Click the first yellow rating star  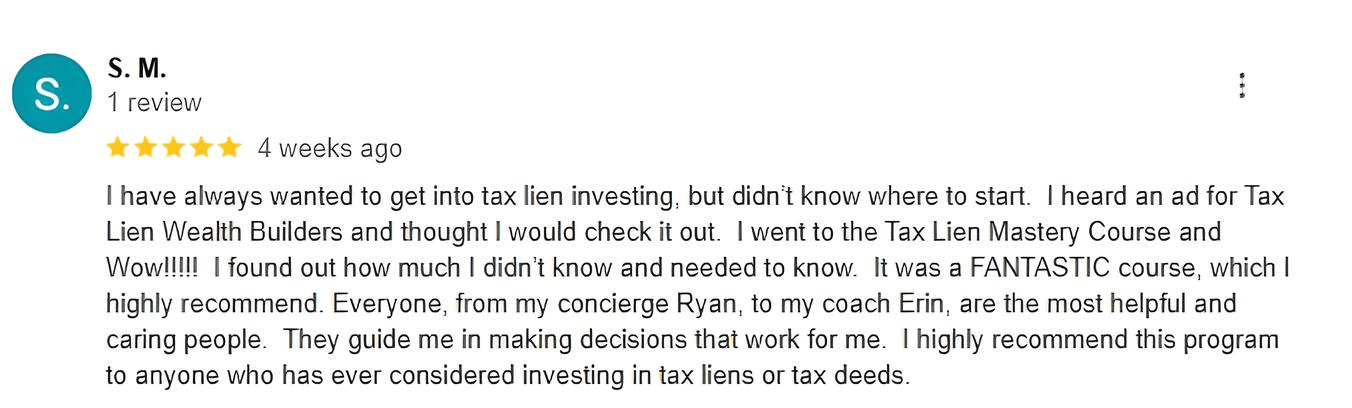tap(117, 148)
